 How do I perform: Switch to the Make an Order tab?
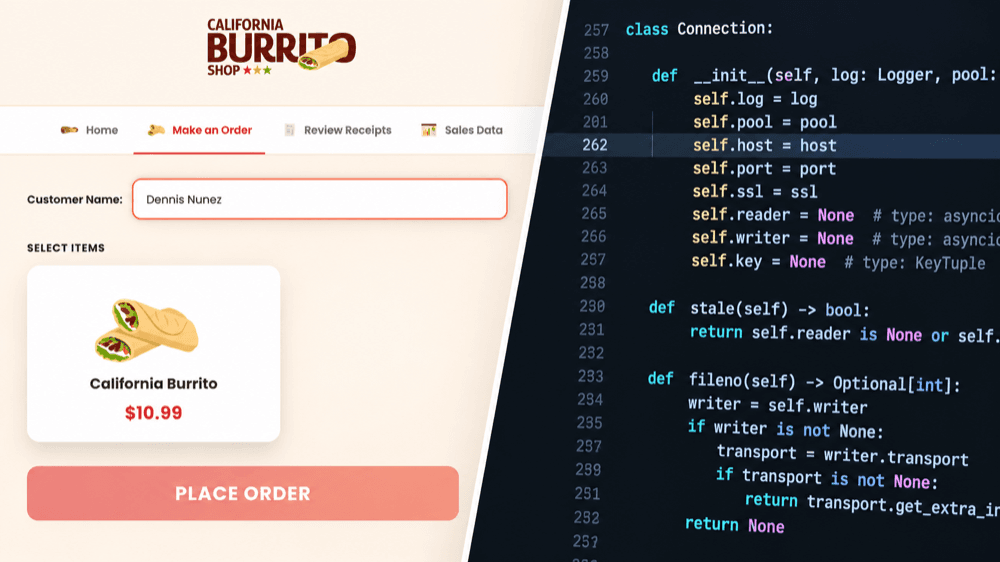click(200, 130)
